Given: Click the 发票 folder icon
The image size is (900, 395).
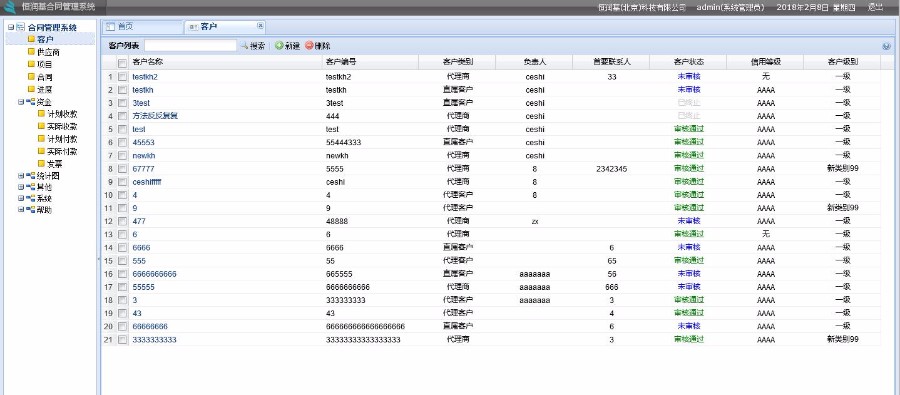Looking at the screenshot, I should tap(41, 164).
